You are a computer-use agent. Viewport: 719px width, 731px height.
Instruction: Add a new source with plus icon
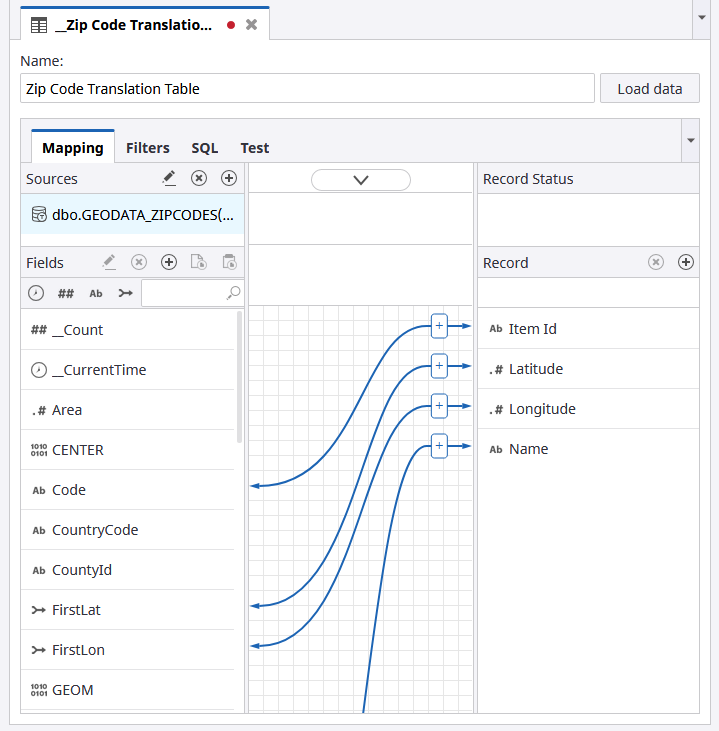click(x=229, y=178)
